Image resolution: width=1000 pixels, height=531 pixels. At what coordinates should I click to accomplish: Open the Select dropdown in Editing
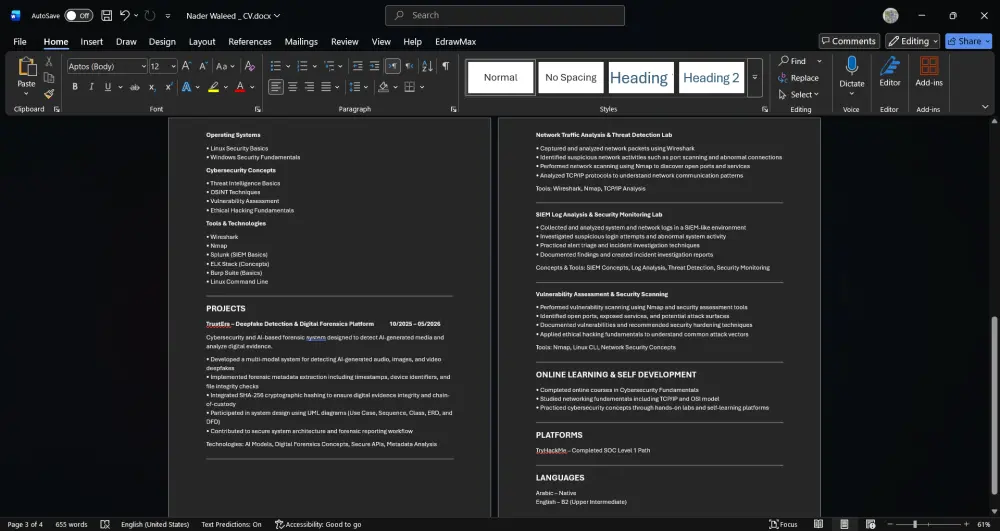pyautogui.click(x=798, y=94)
